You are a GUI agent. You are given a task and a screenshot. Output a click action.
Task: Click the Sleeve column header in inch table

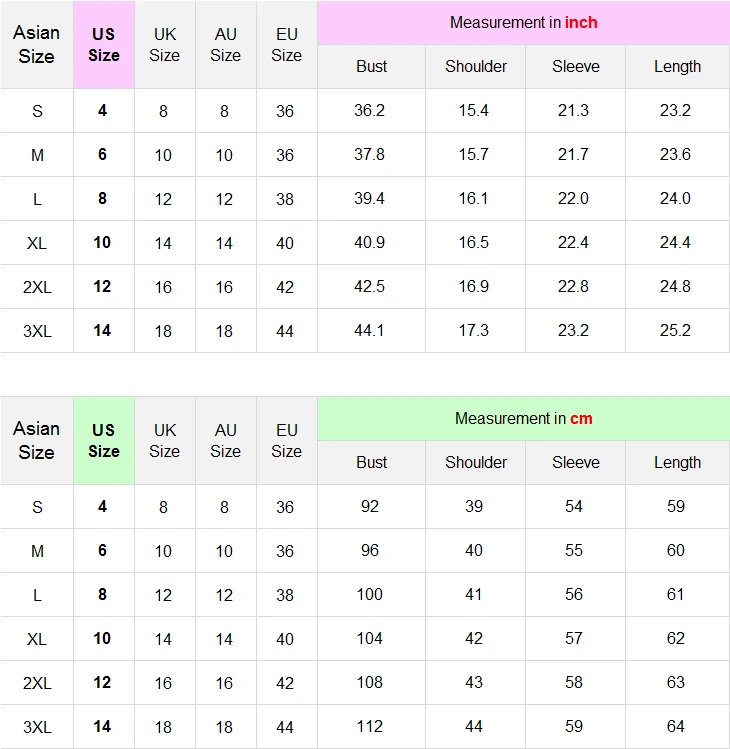click(x=576, y=66)
